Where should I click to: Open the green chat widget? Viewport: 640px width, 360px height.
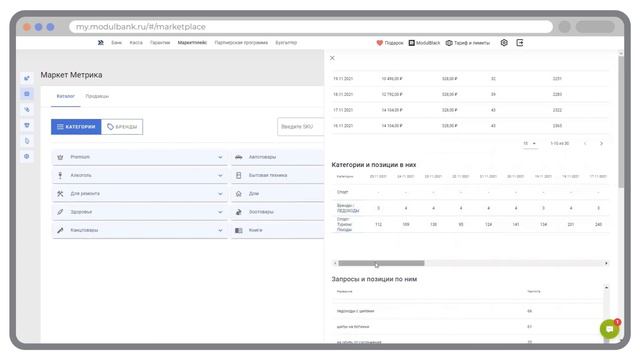click(610, 329)
